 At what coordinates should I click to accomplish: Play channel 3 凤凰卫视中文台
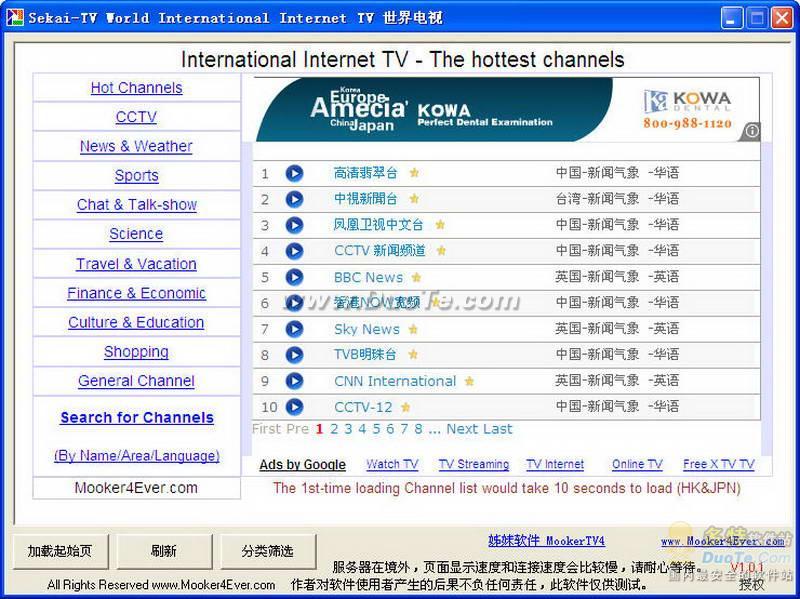pyautogui.click(x=294, y=225)
